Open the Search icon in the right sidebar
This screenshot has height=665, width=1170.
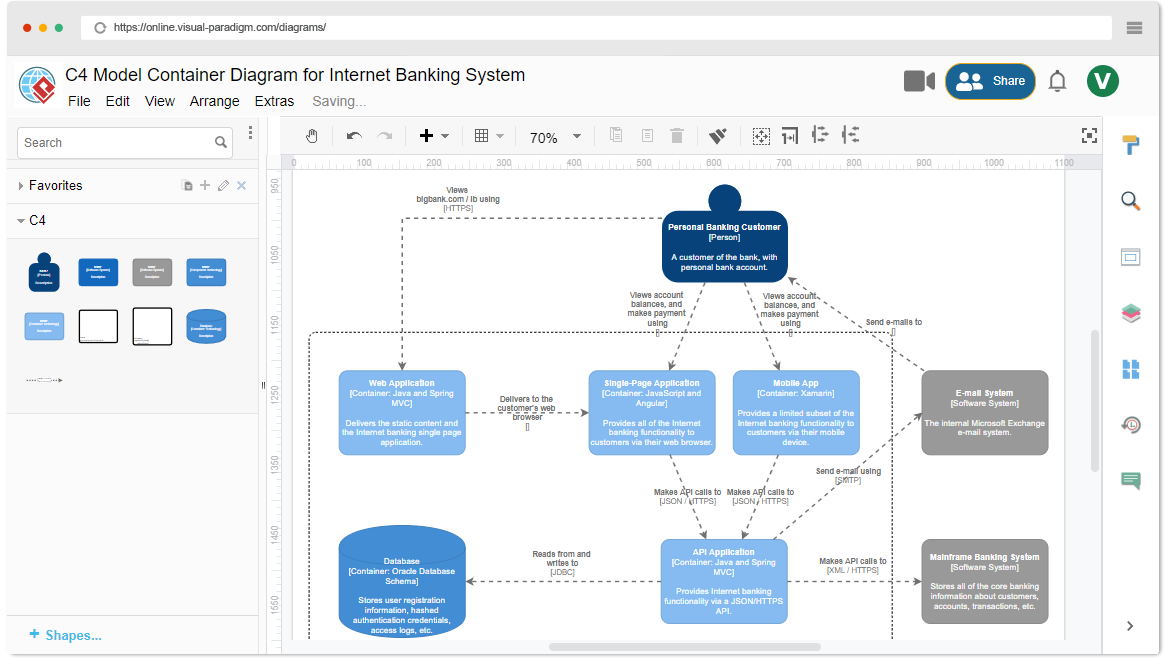pyautogui.click(x=1131, y=200)
